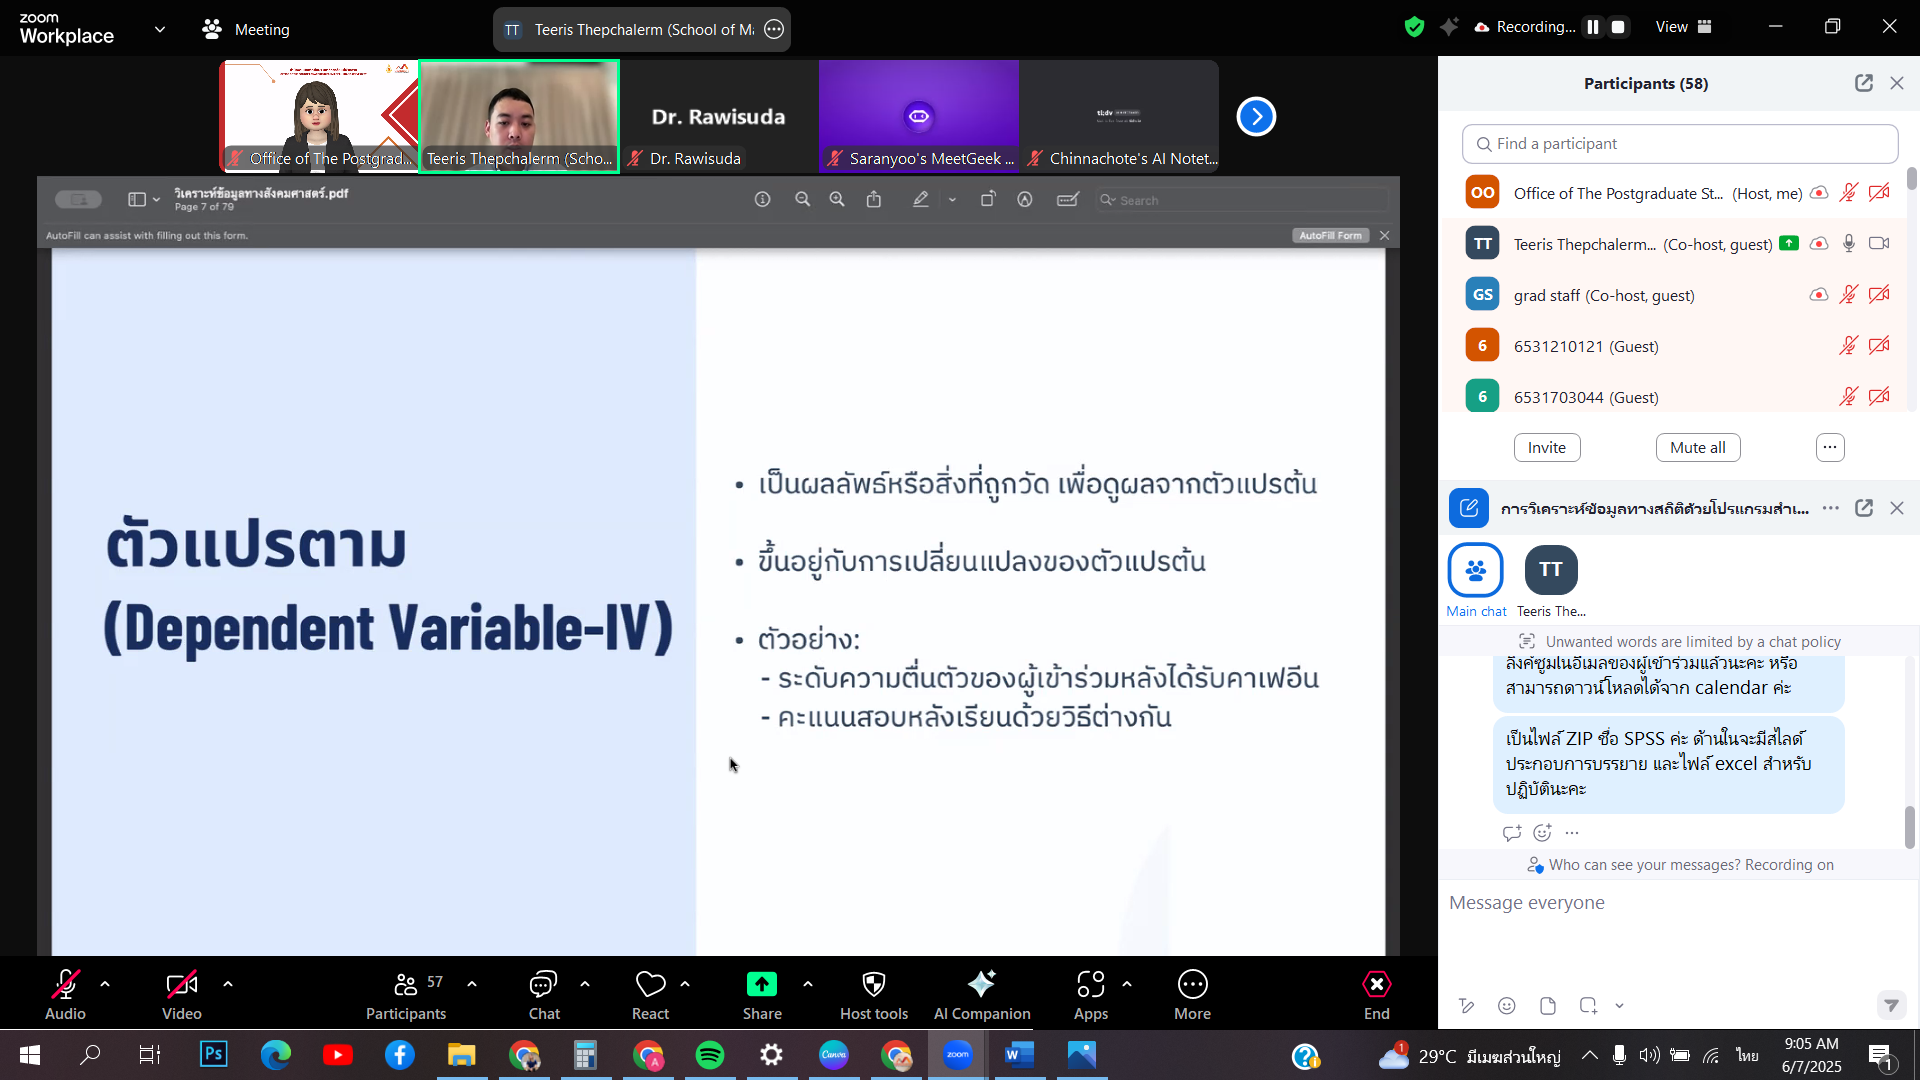Click the green Share screen button
Viewport: 1920px width, 1080px height.
tap(761, 985)
